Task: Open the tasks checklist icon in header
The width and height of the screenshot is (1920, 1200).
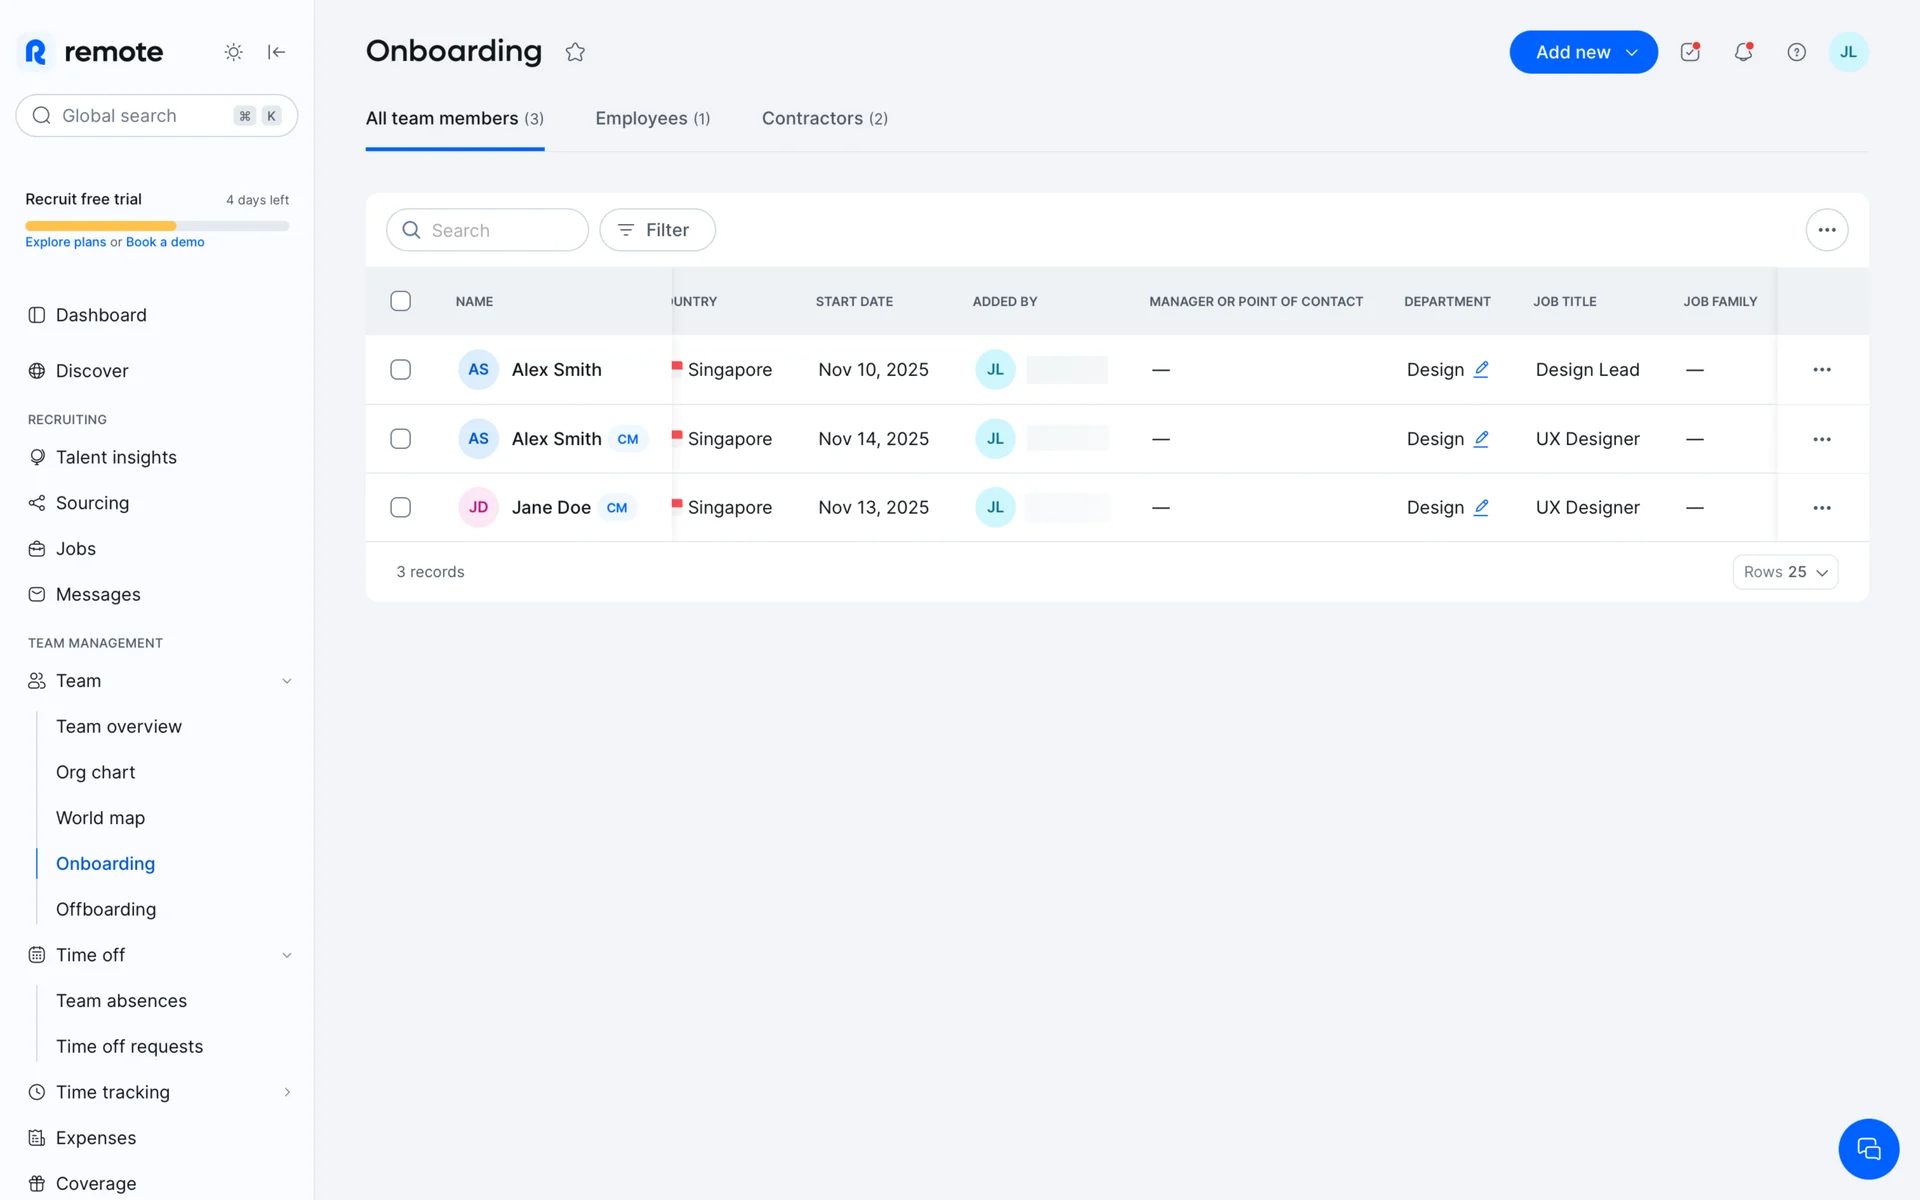Action: pos(1690,52)
